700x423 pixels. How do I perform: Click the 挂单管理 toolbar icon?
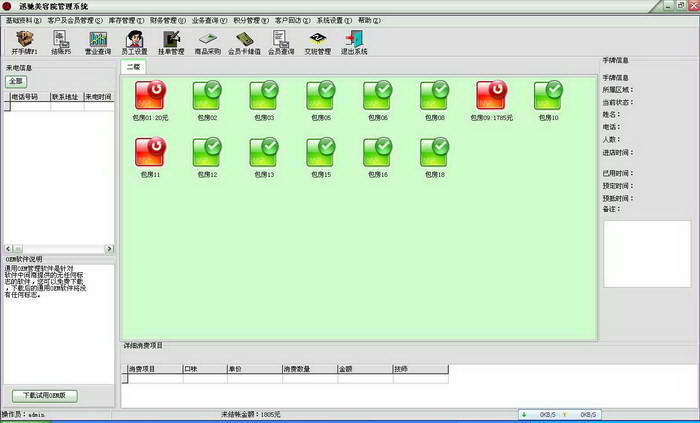pos(171,41)
